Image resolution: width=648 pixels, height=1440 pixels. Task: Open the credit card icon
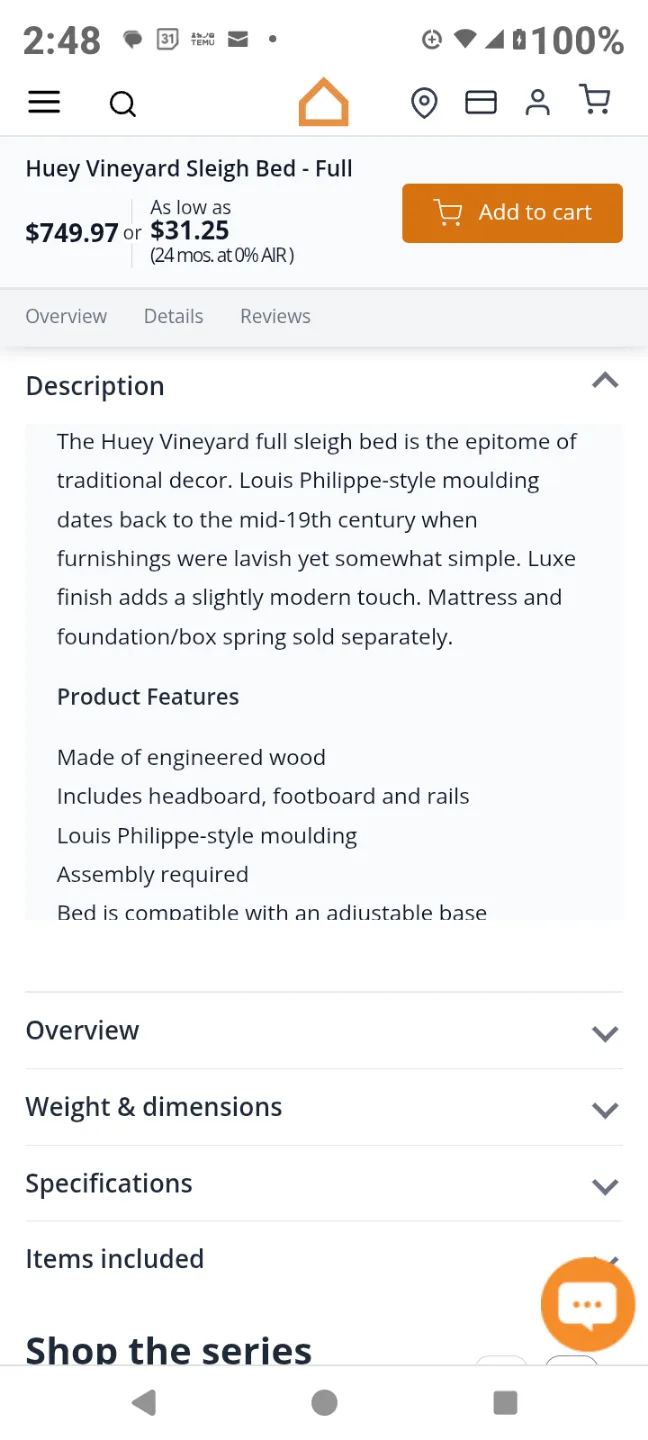[x=480, y=101]
